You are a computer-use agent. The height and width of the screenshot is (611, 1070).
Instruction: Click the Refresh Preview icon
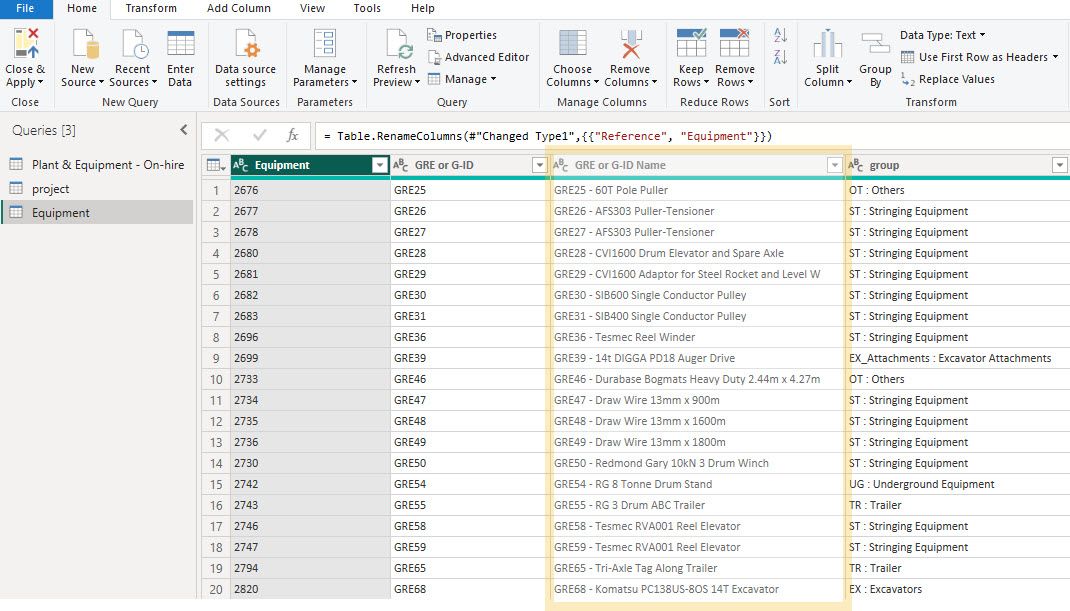point(397,44)
